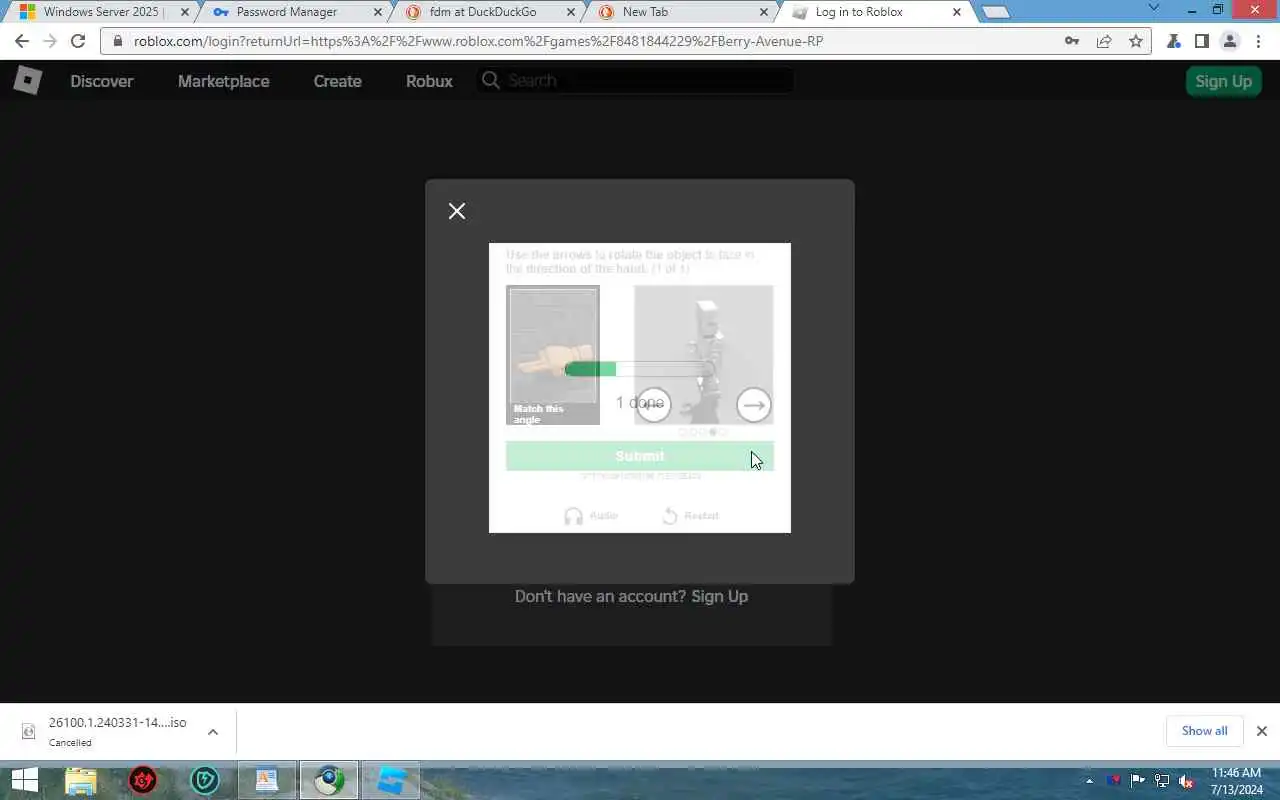Viewport: 1280px width, 800px height.
Task: Share this page from the address bar
Action: point(1104,41)
